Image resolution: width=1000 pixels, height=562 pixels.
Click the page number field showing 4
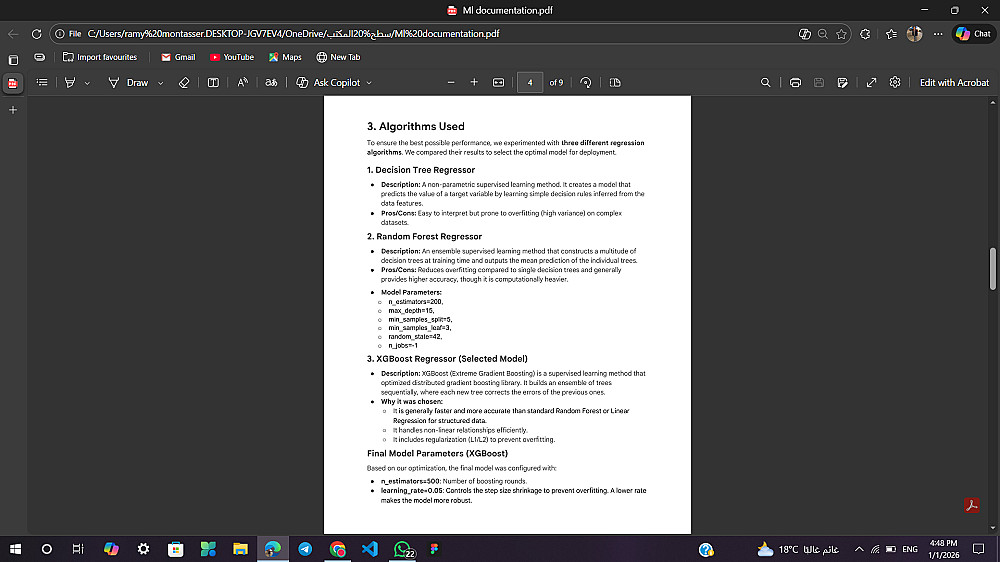[x=530, y=82]
